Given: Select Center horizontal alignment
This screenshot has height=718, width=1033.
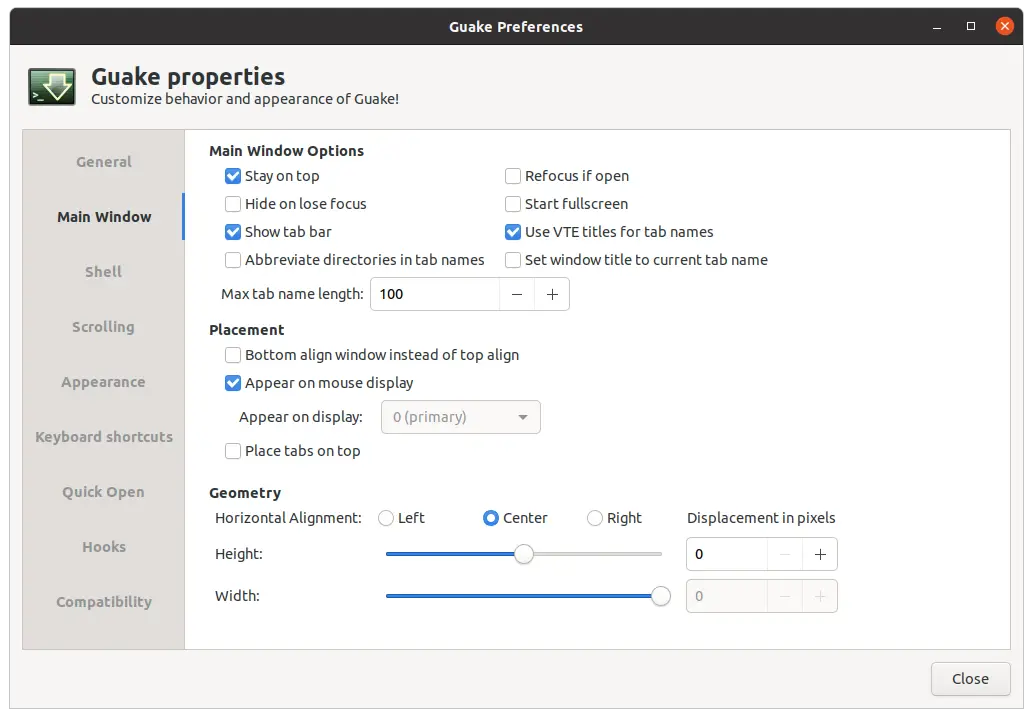Looking at the screenshot, I should [x=491, y=518].
